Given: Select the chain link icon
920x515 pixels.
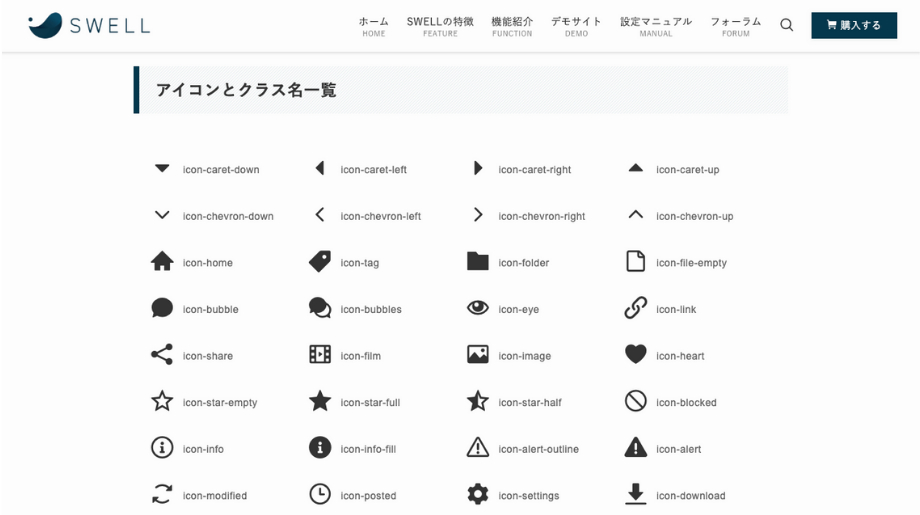Looking at the screenshot, I should coord(635,308).
